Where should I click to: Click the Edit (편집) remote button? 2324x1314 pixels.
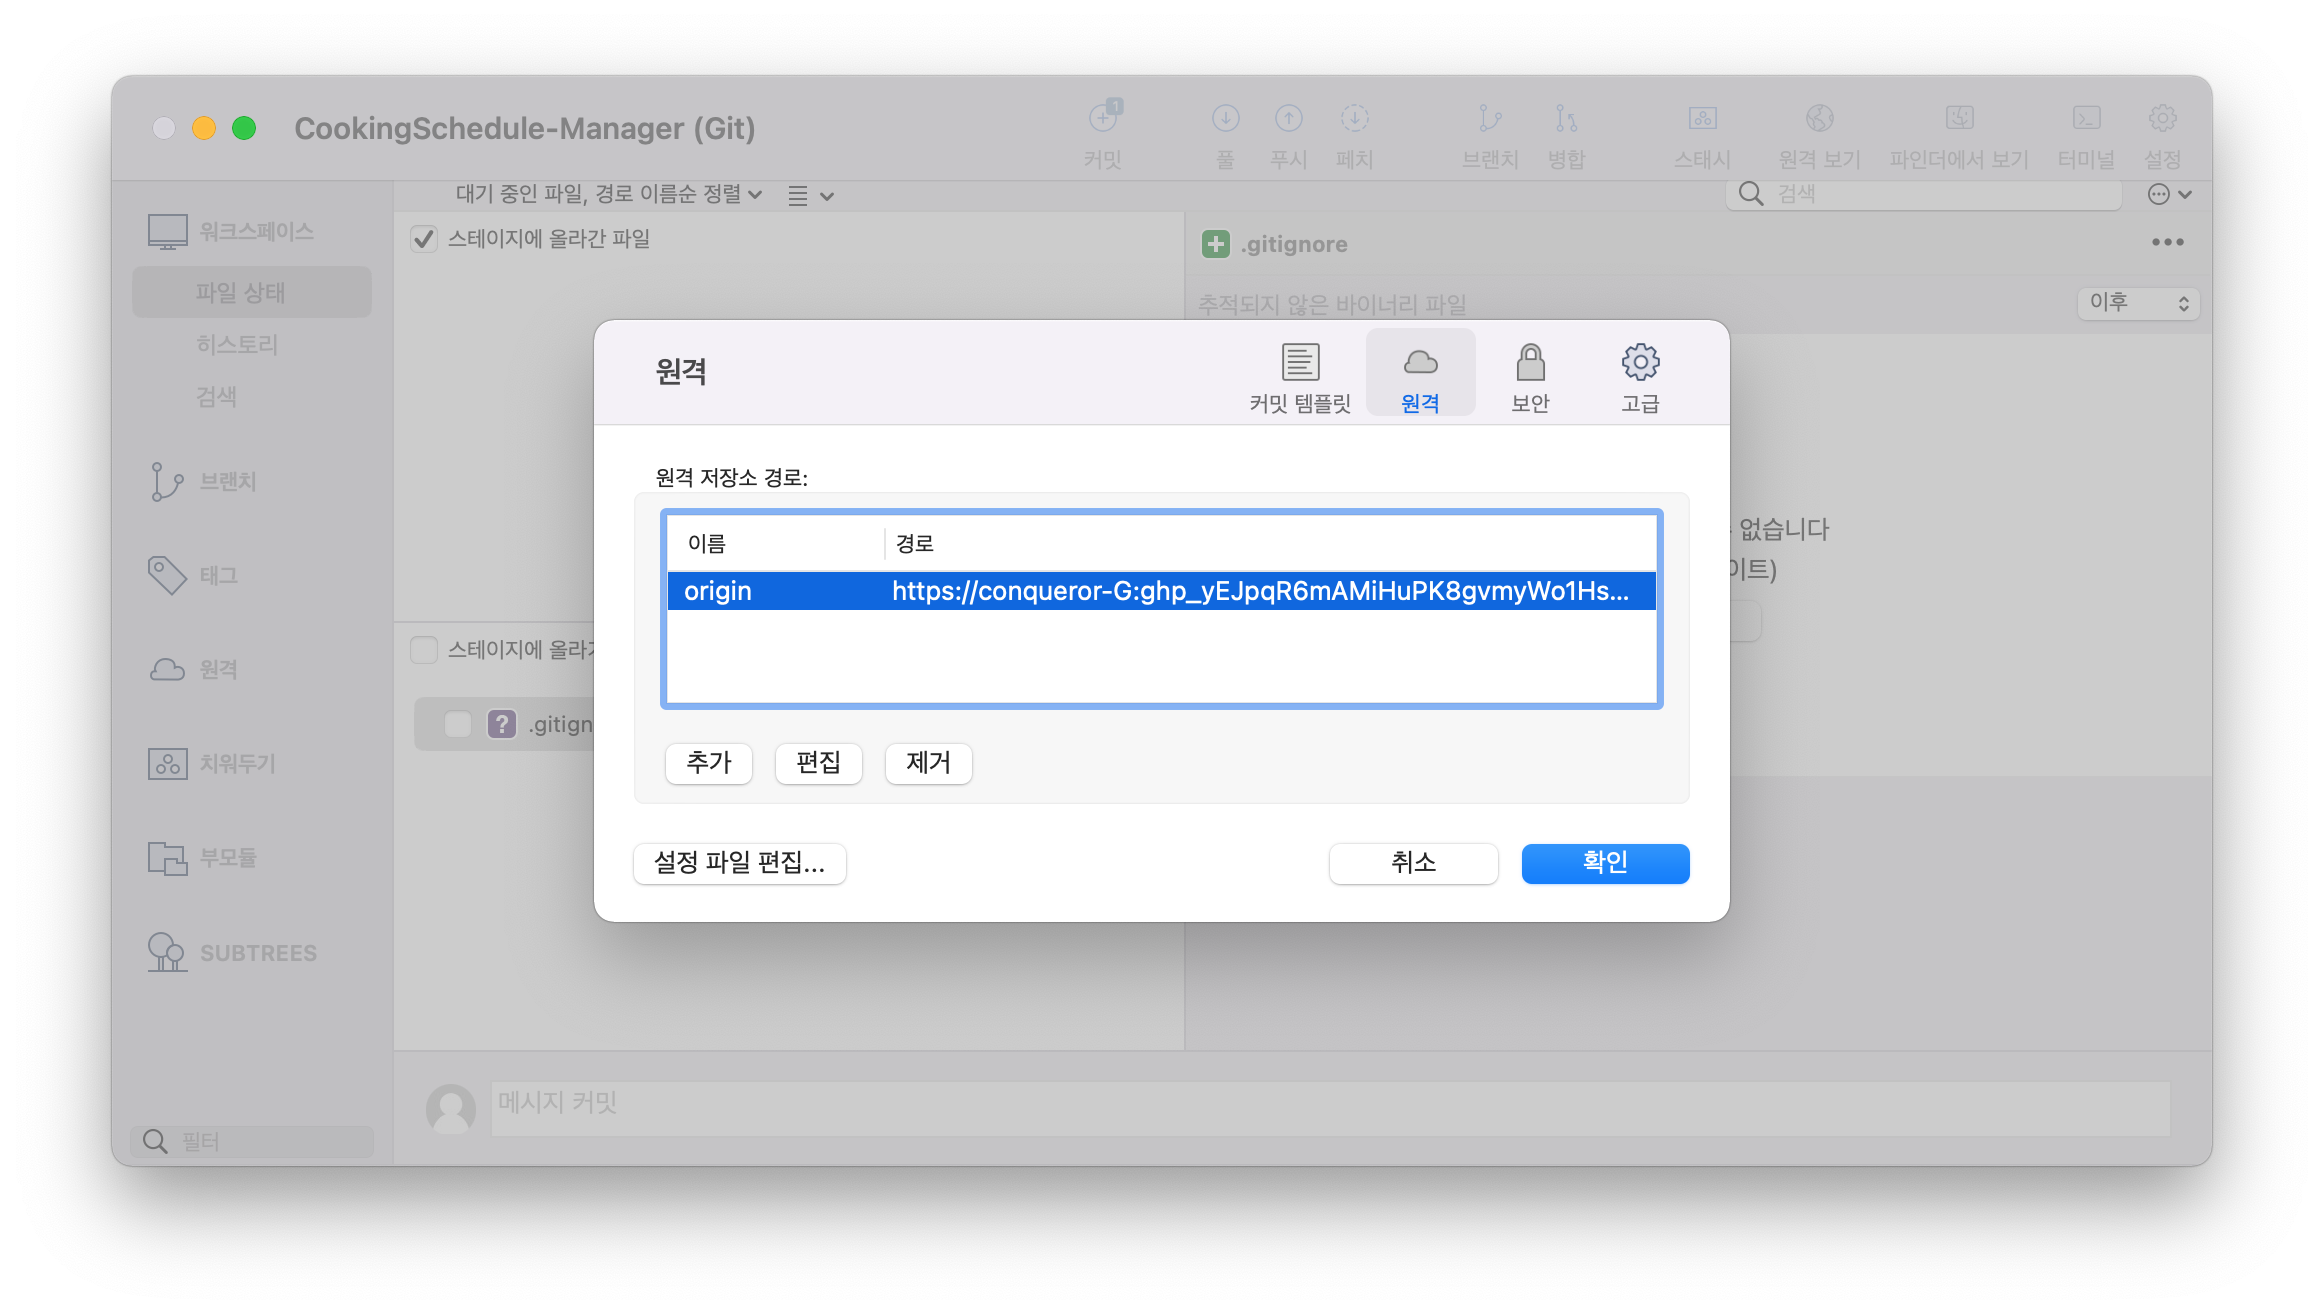coord(818,763)
